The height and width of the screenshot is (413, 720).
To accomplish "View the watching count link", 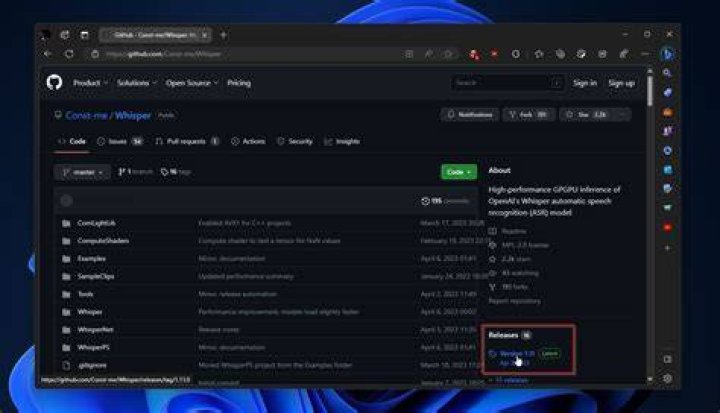I will click(514, 273).
